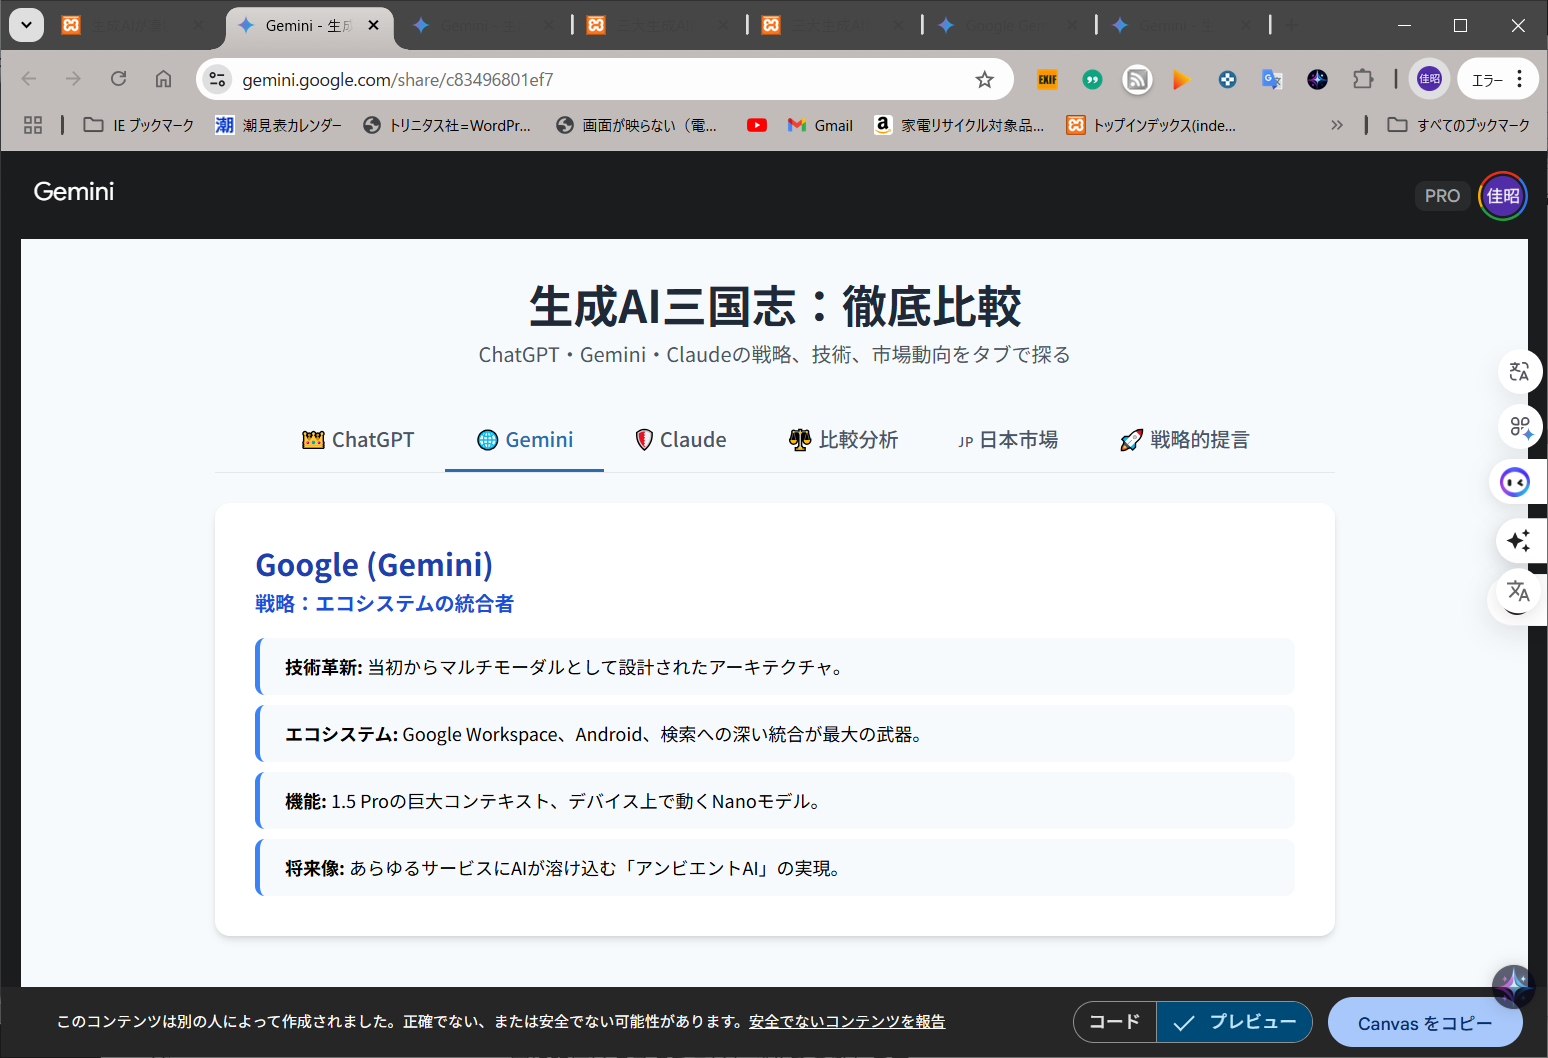This screenshot has width=1548, height=1058.
Task: Switch to the プレビュー view
Action: point(1235,1022)
